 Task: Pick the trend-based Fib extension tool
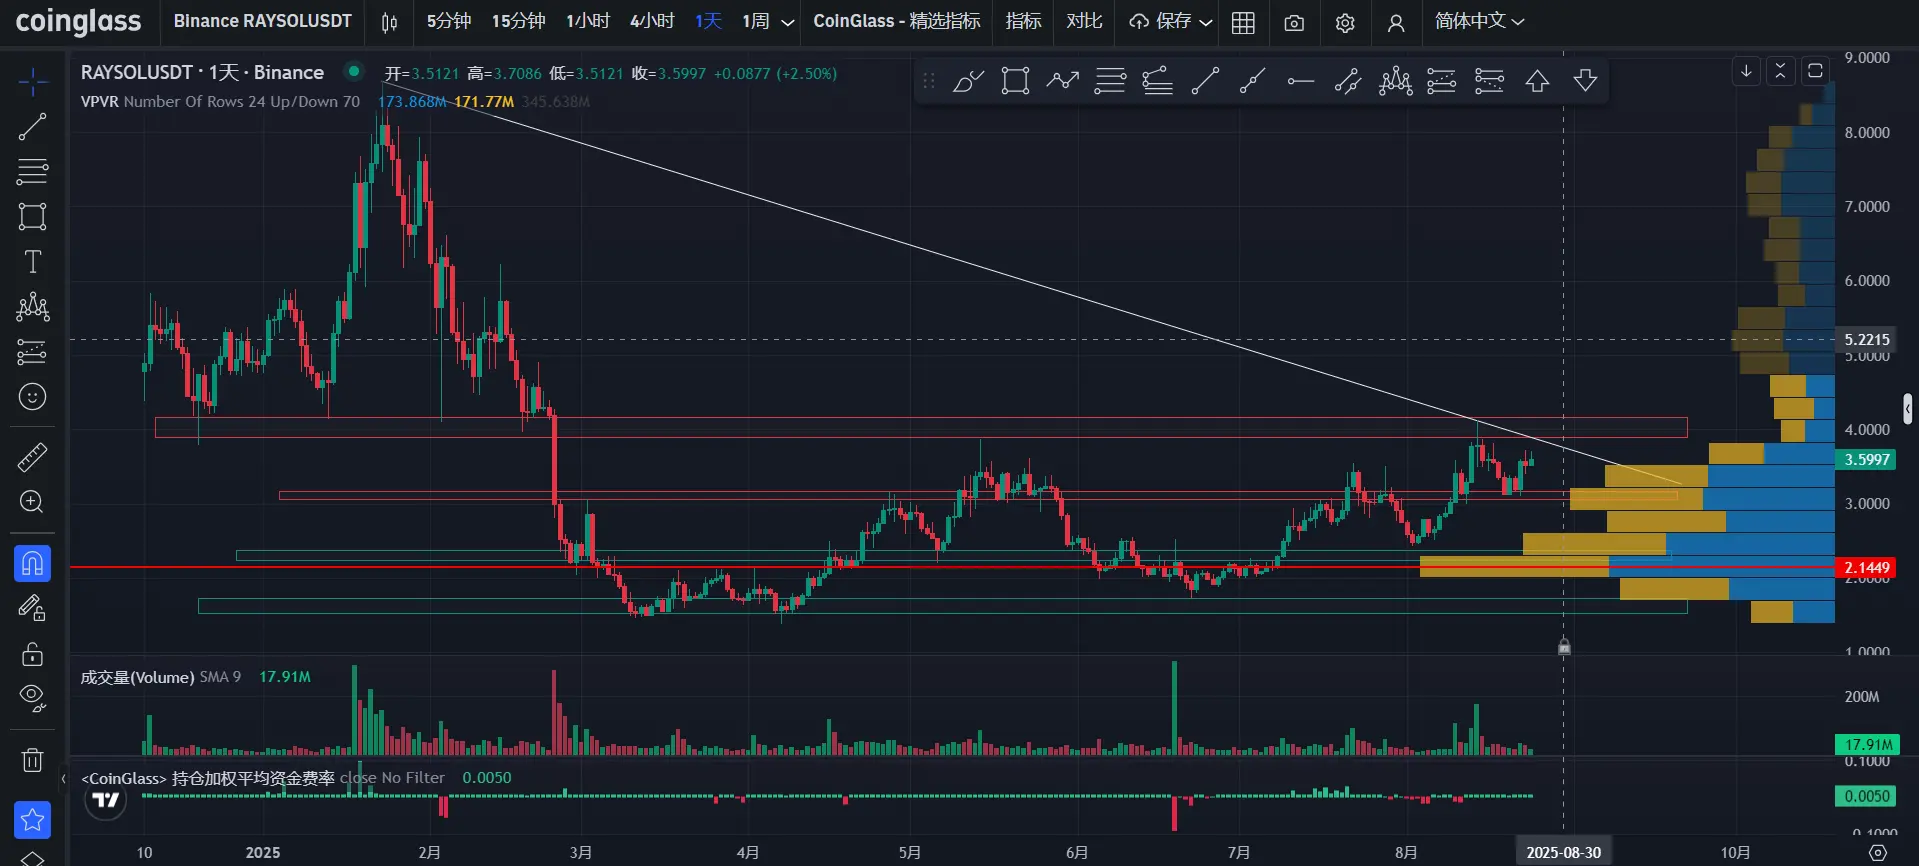click(1157, 81)
